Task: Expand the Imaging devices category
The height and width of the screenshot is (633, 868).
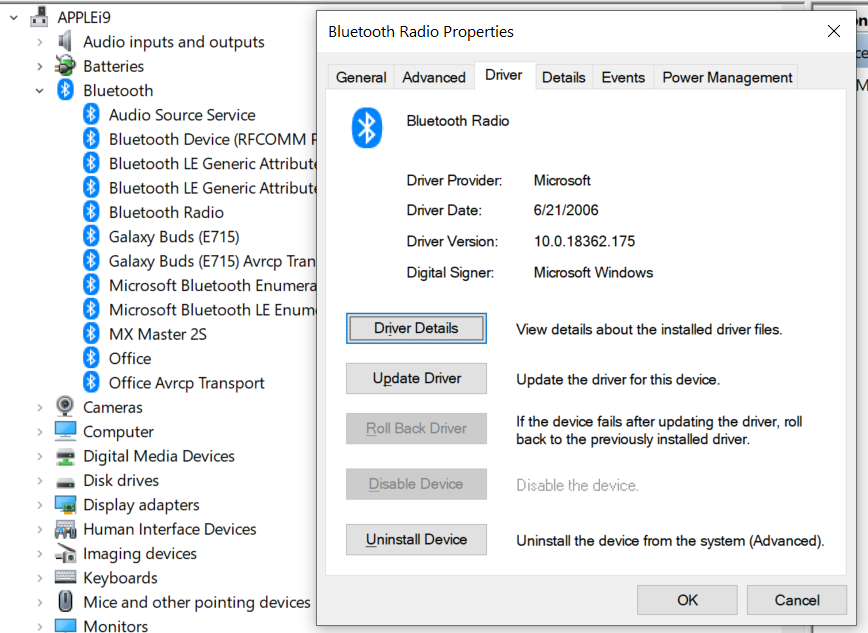Action: (x=39, y=554)
